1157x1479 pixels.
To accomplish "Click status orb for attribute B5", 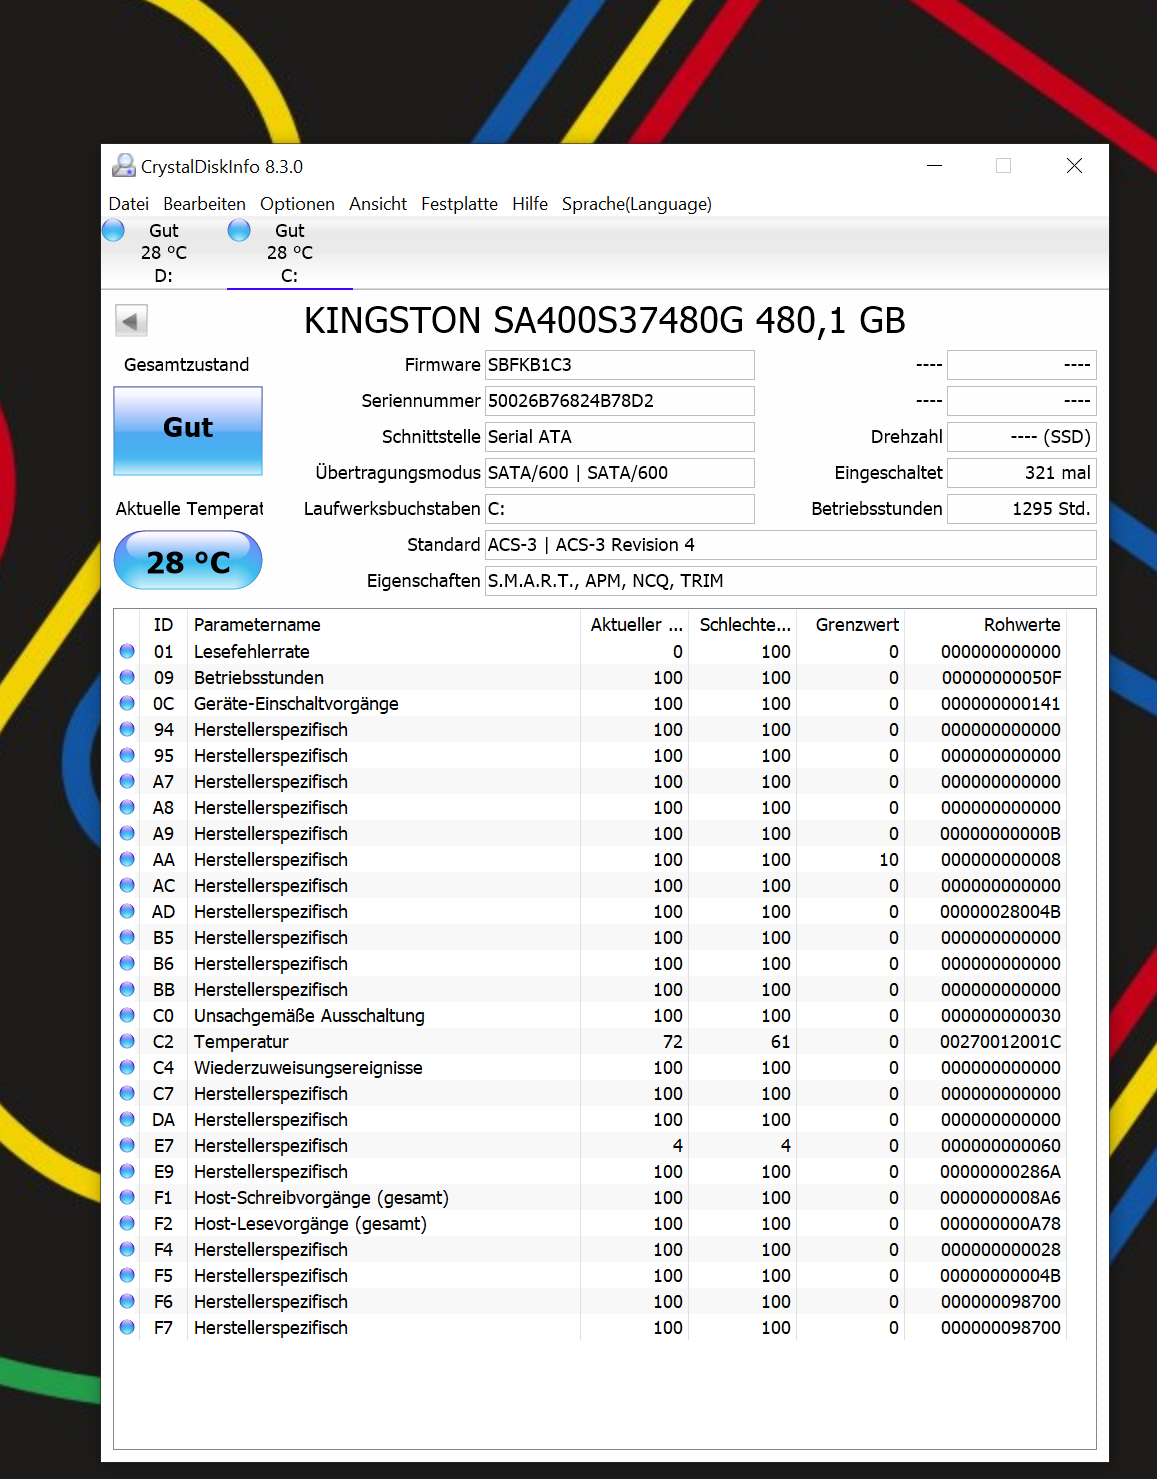I will [x=127, y=937].
